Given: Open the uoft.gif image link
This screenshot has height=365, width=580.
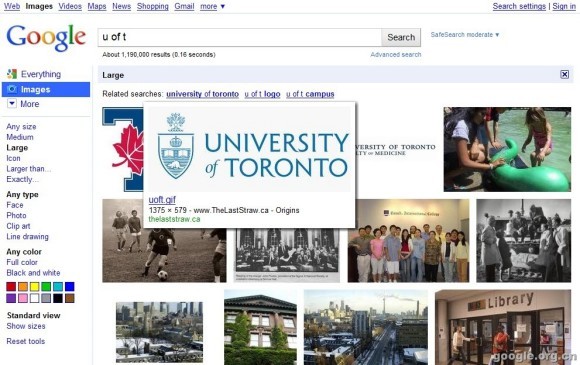Looking at the screenshot, I should pos(162,200).
